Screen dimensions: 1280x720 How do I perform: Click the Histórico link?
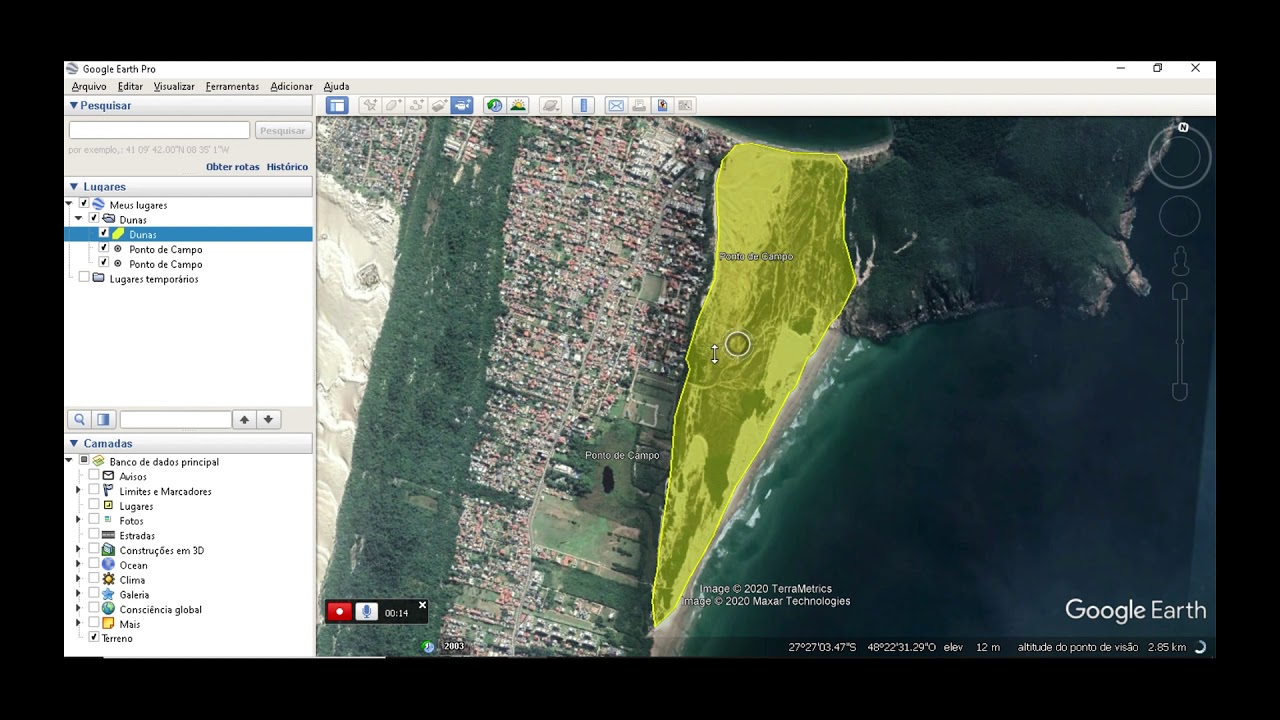pos(287,167)
